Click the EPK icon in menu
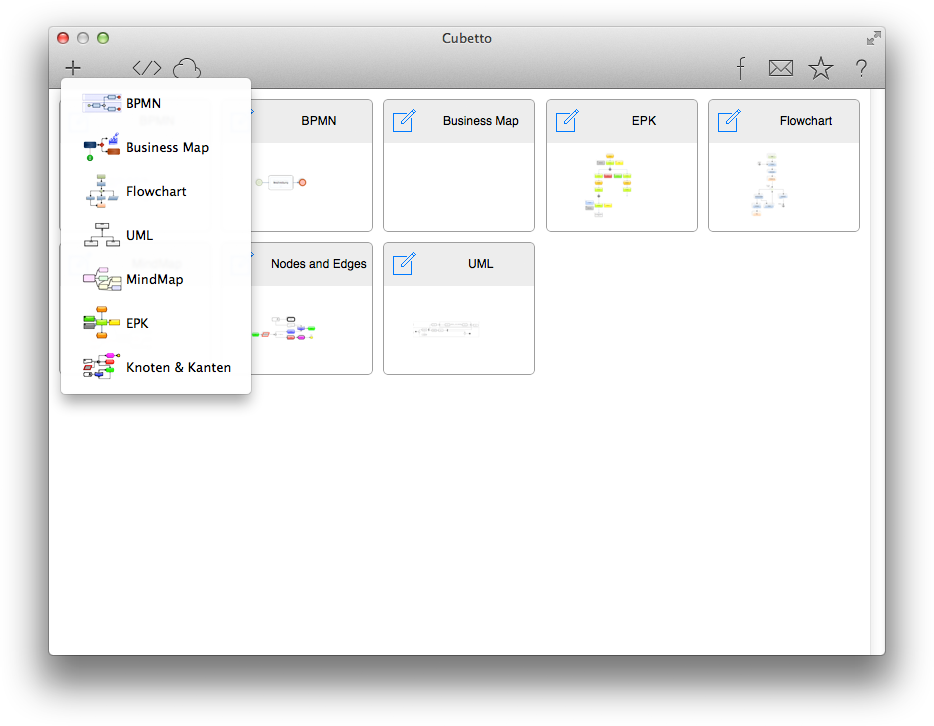 102,323
